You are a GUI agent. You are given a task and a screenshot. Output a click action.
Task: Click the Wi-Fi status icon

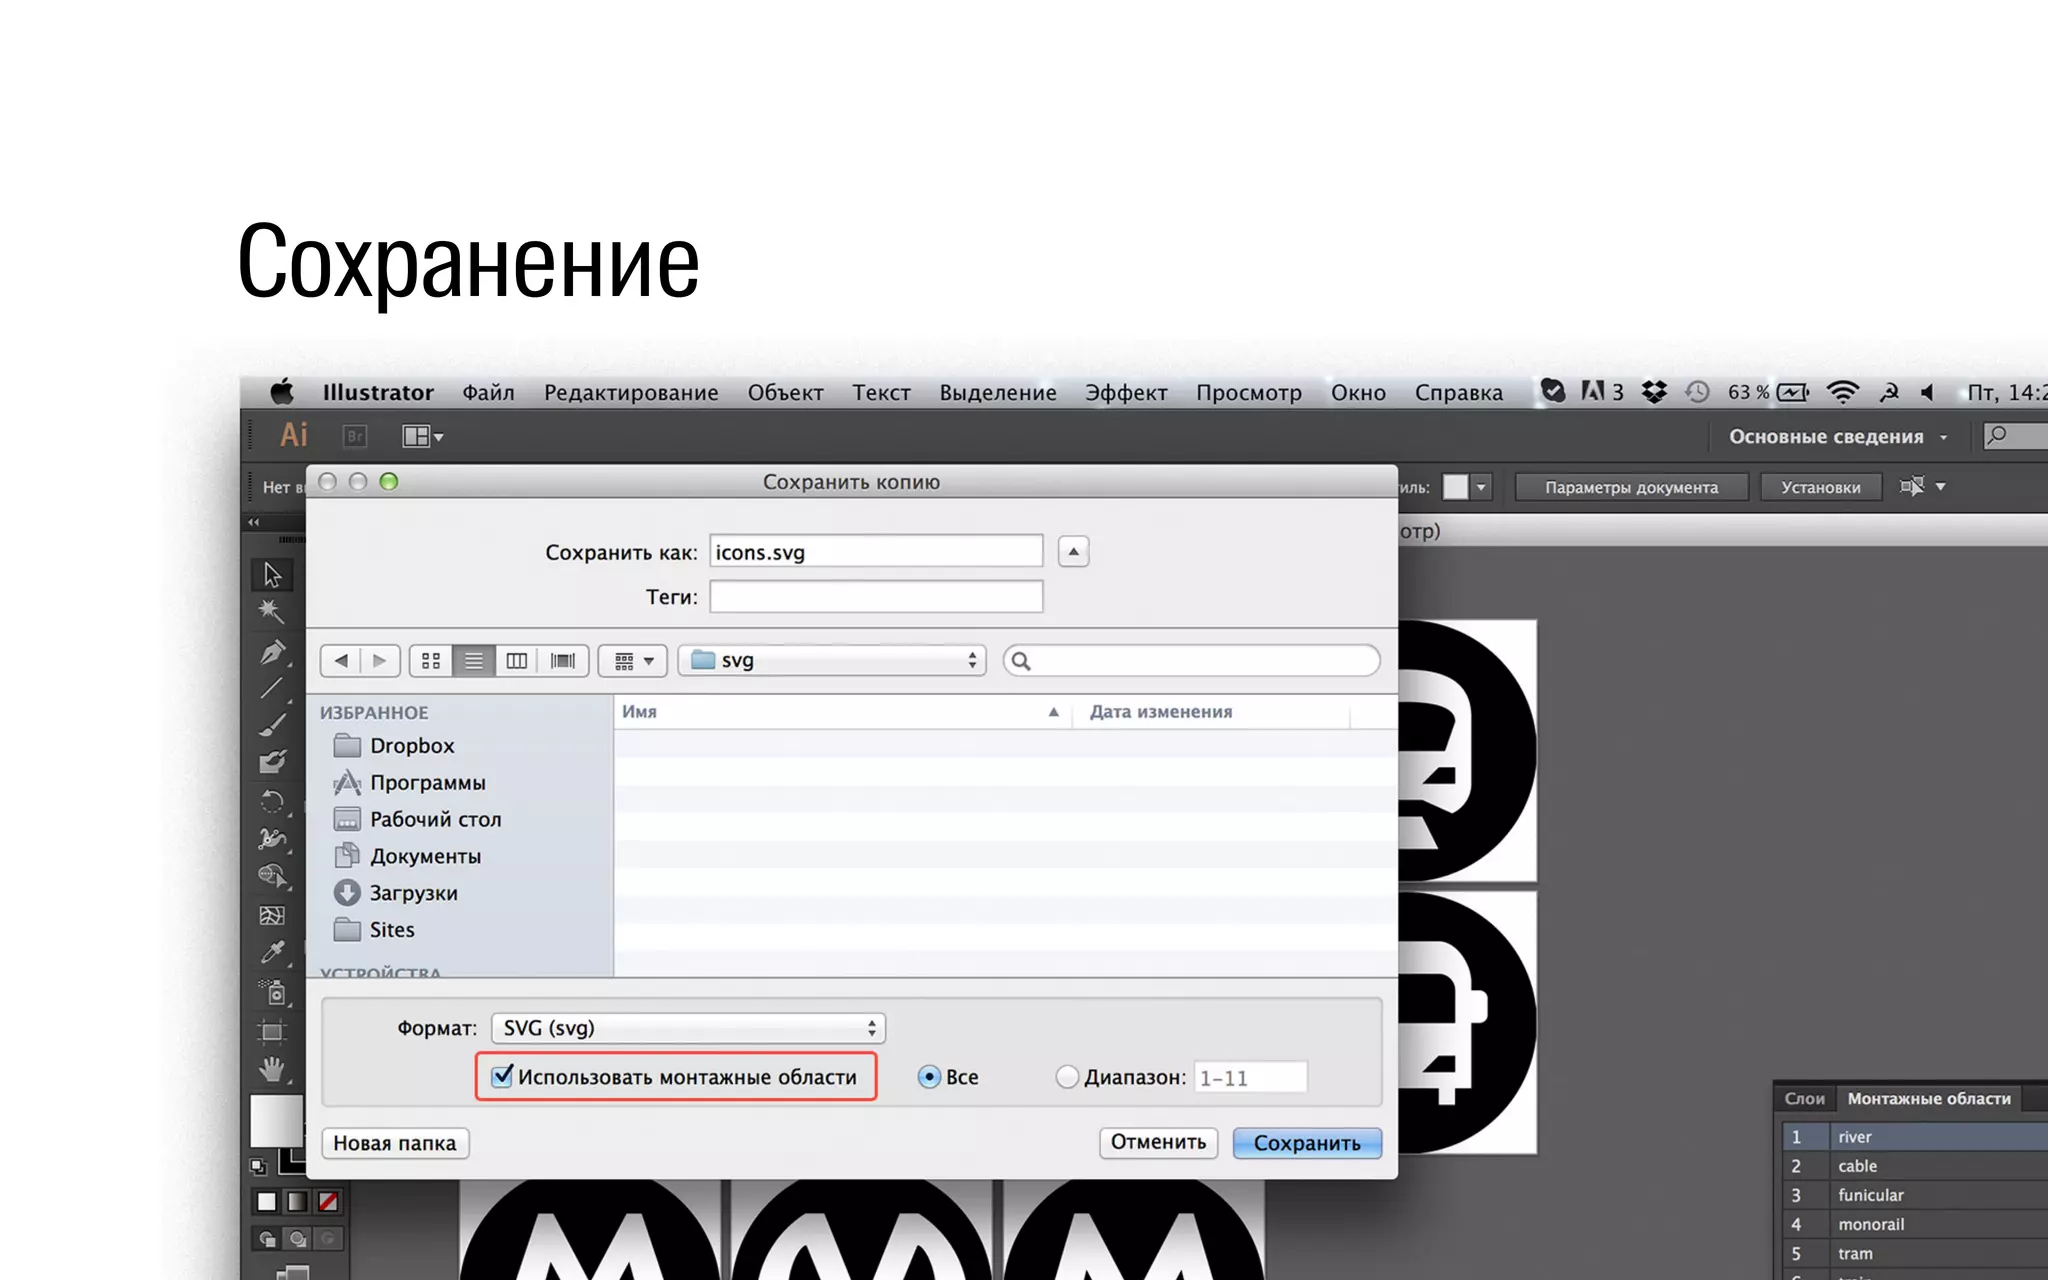[1842, 392]
